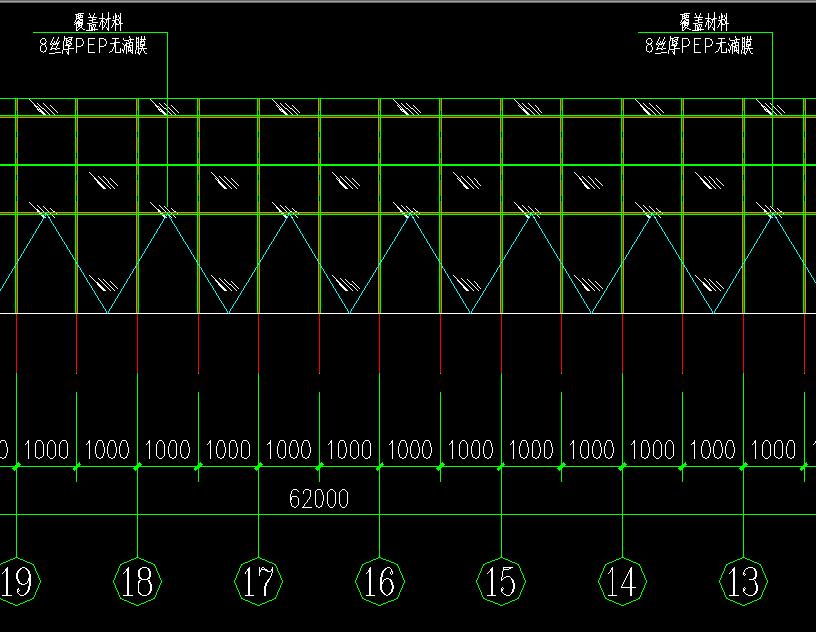Click grid bubble 18

[x=138, y=581]
